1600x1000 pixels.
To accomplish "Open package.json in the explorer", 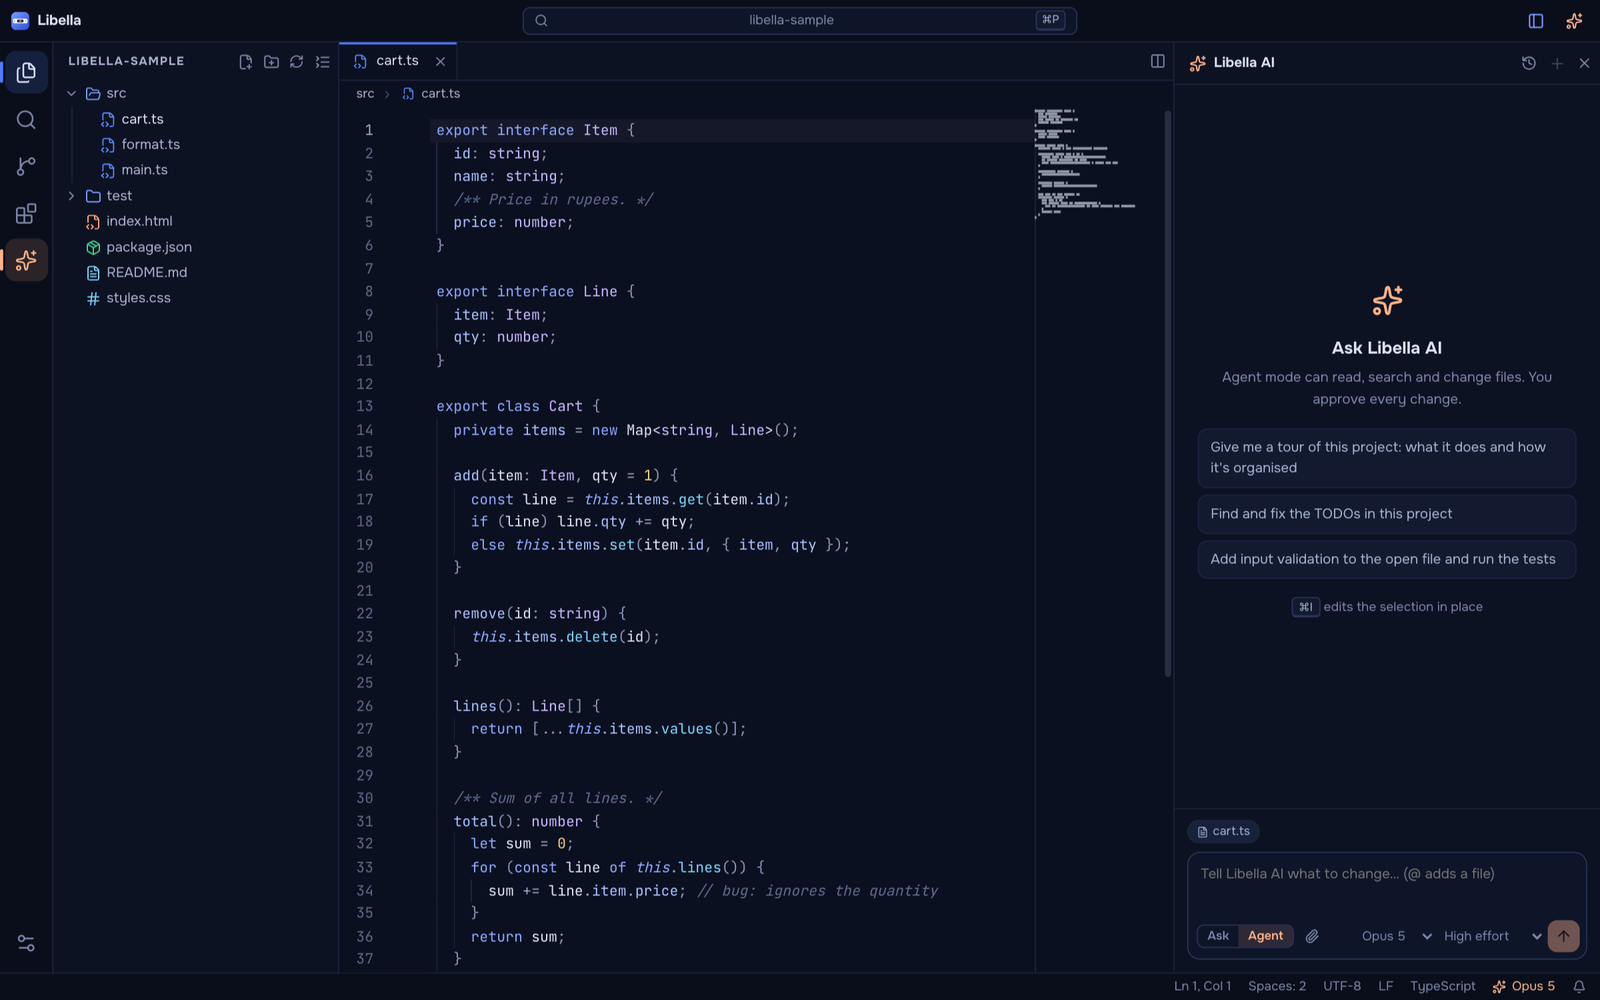I will [196, 247].
